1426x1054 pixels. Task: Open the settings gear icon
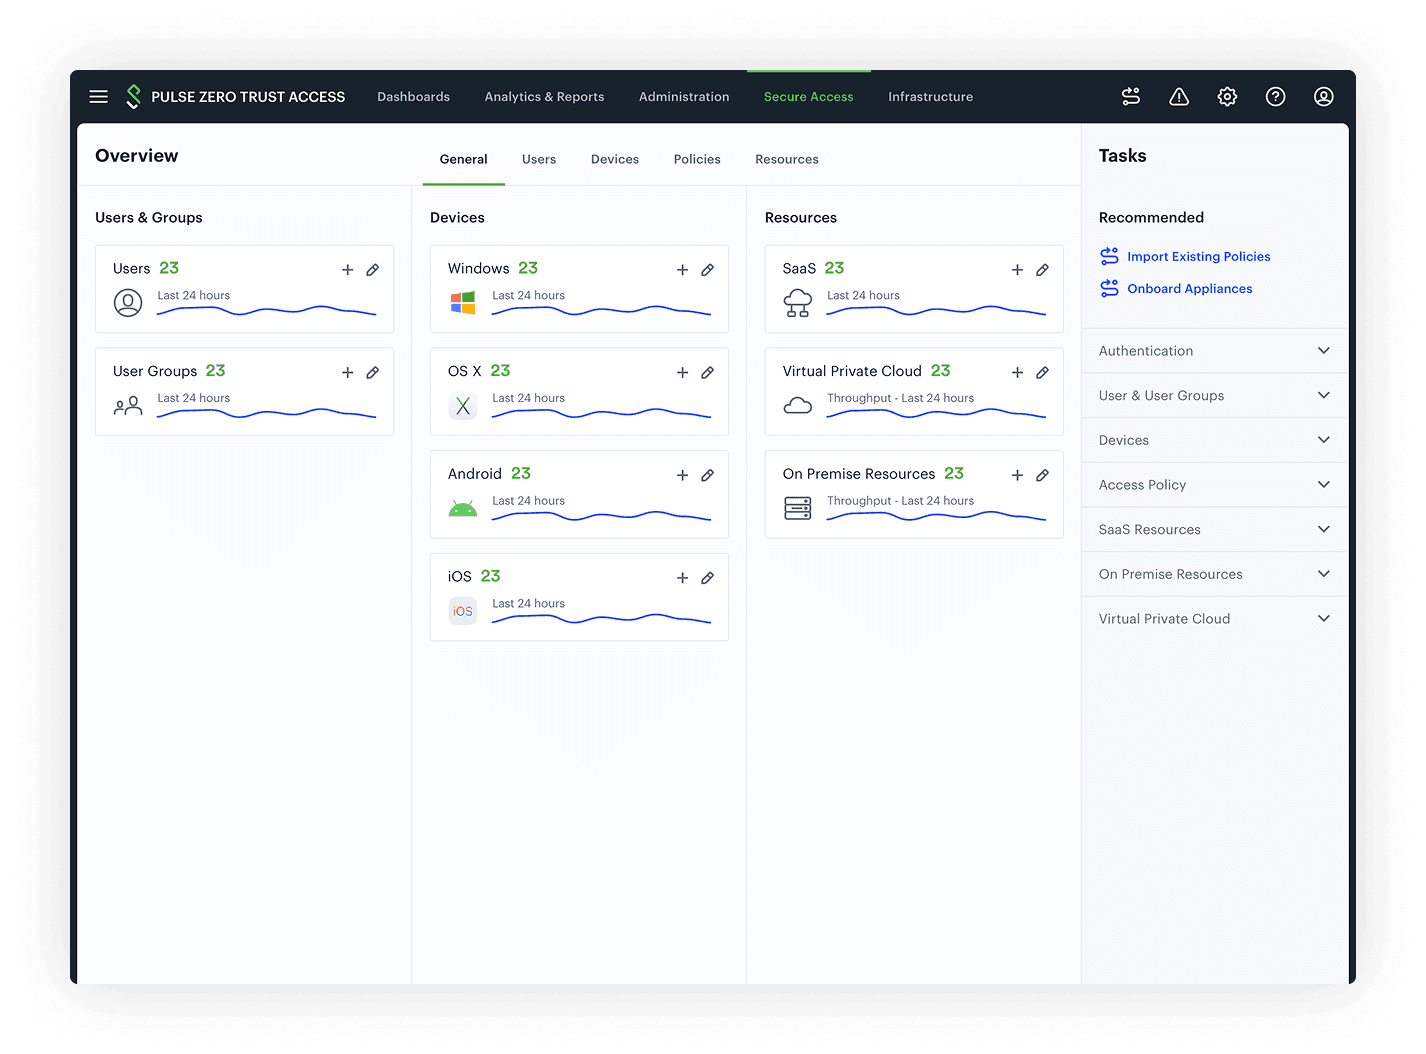[1227, 96]
